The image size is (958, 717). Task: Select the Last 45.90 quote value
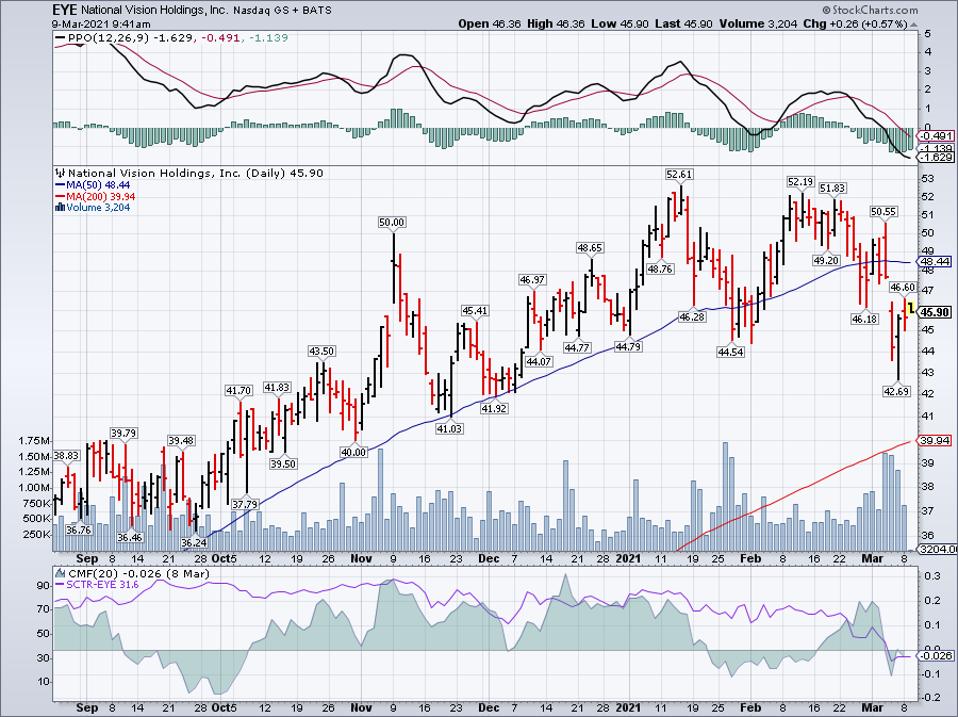point(684,24)
